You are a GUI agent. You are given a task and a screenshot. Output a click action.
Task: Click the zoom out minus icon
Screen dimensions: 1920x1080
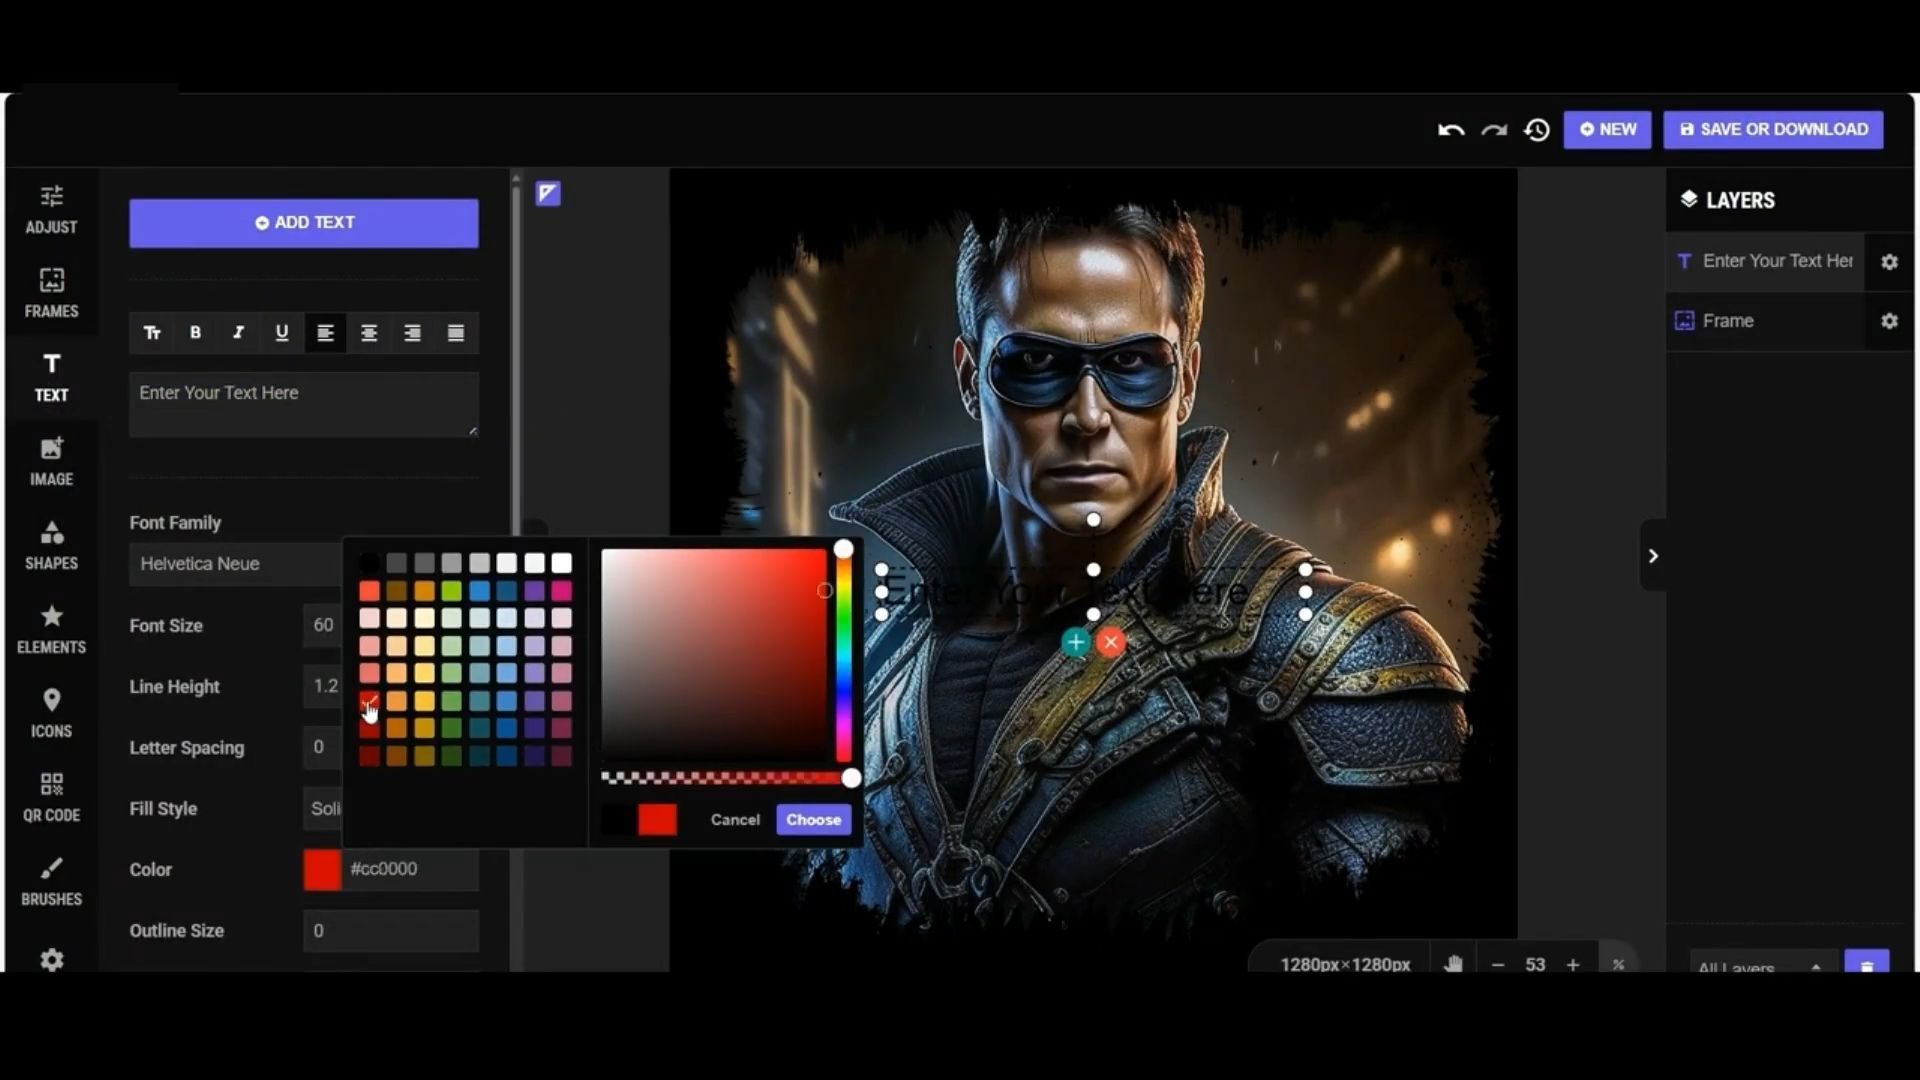click(x=1498, y=964)
